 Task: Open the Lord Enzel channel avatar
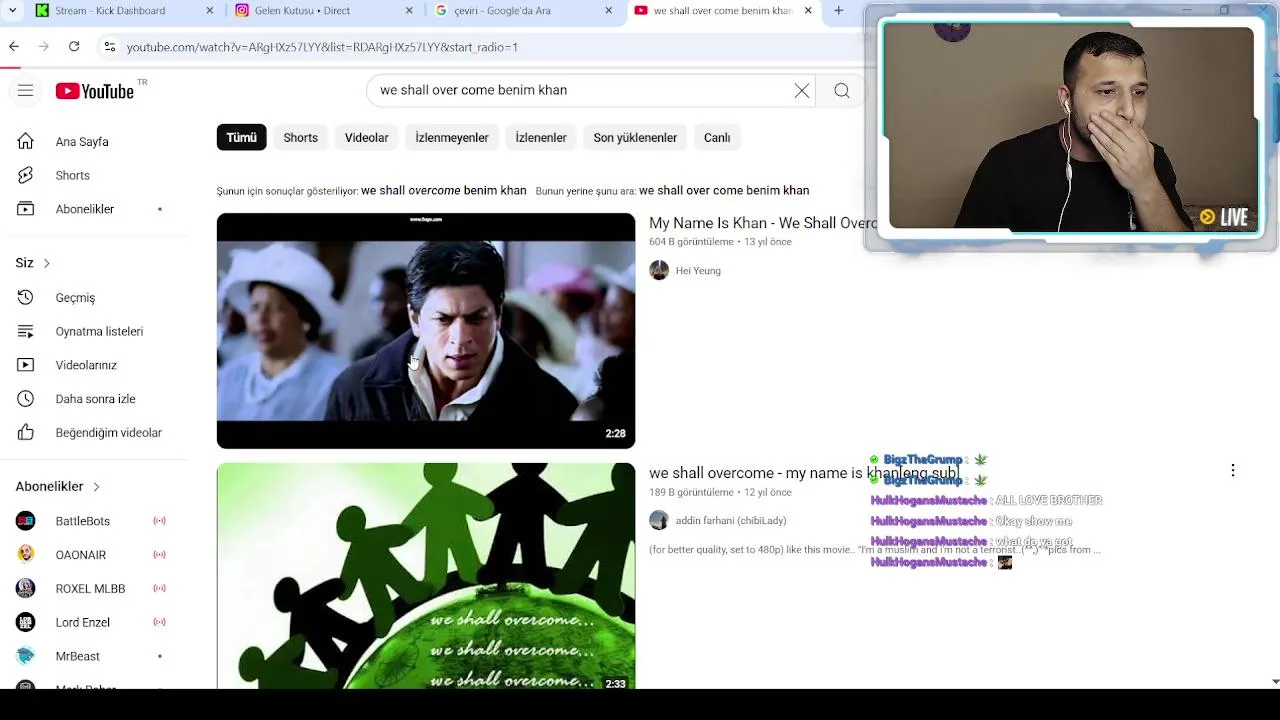click(x=25, y=622)
